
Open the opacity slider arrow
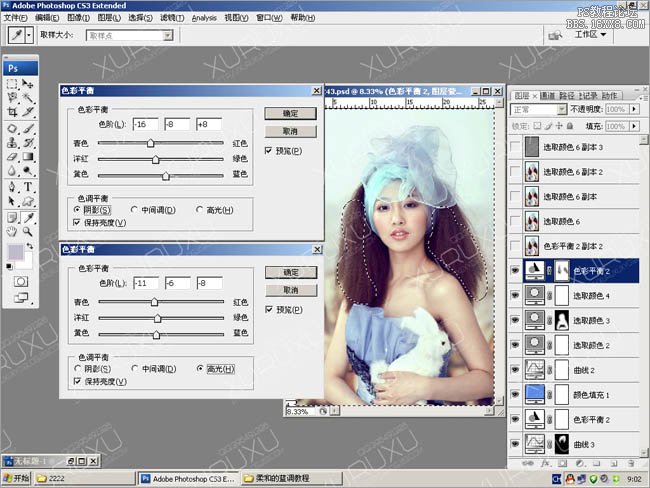(634, 109)
